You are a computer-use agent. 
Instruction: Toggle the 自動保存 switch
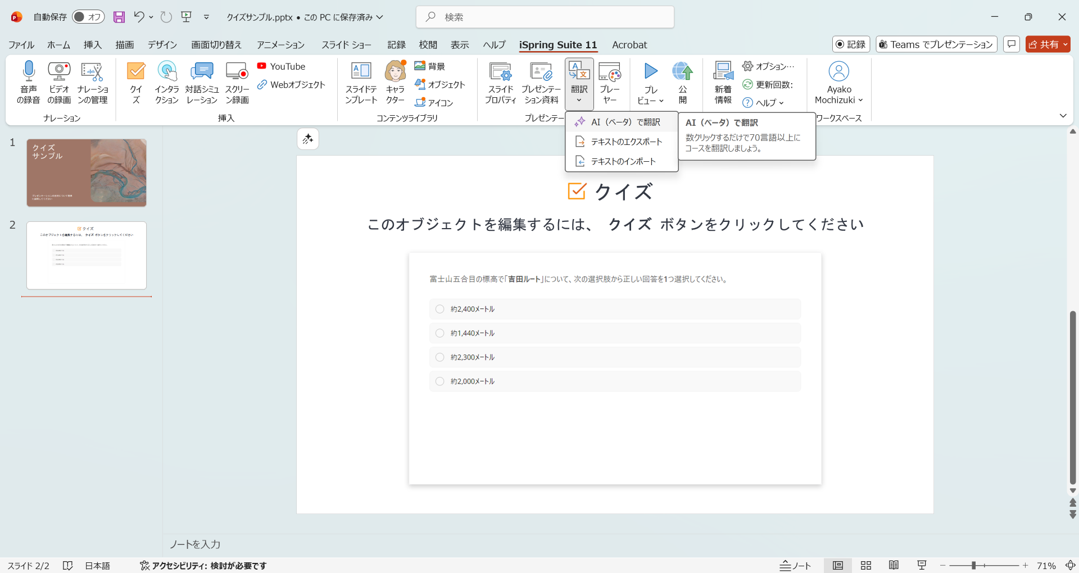pos(88,17)
